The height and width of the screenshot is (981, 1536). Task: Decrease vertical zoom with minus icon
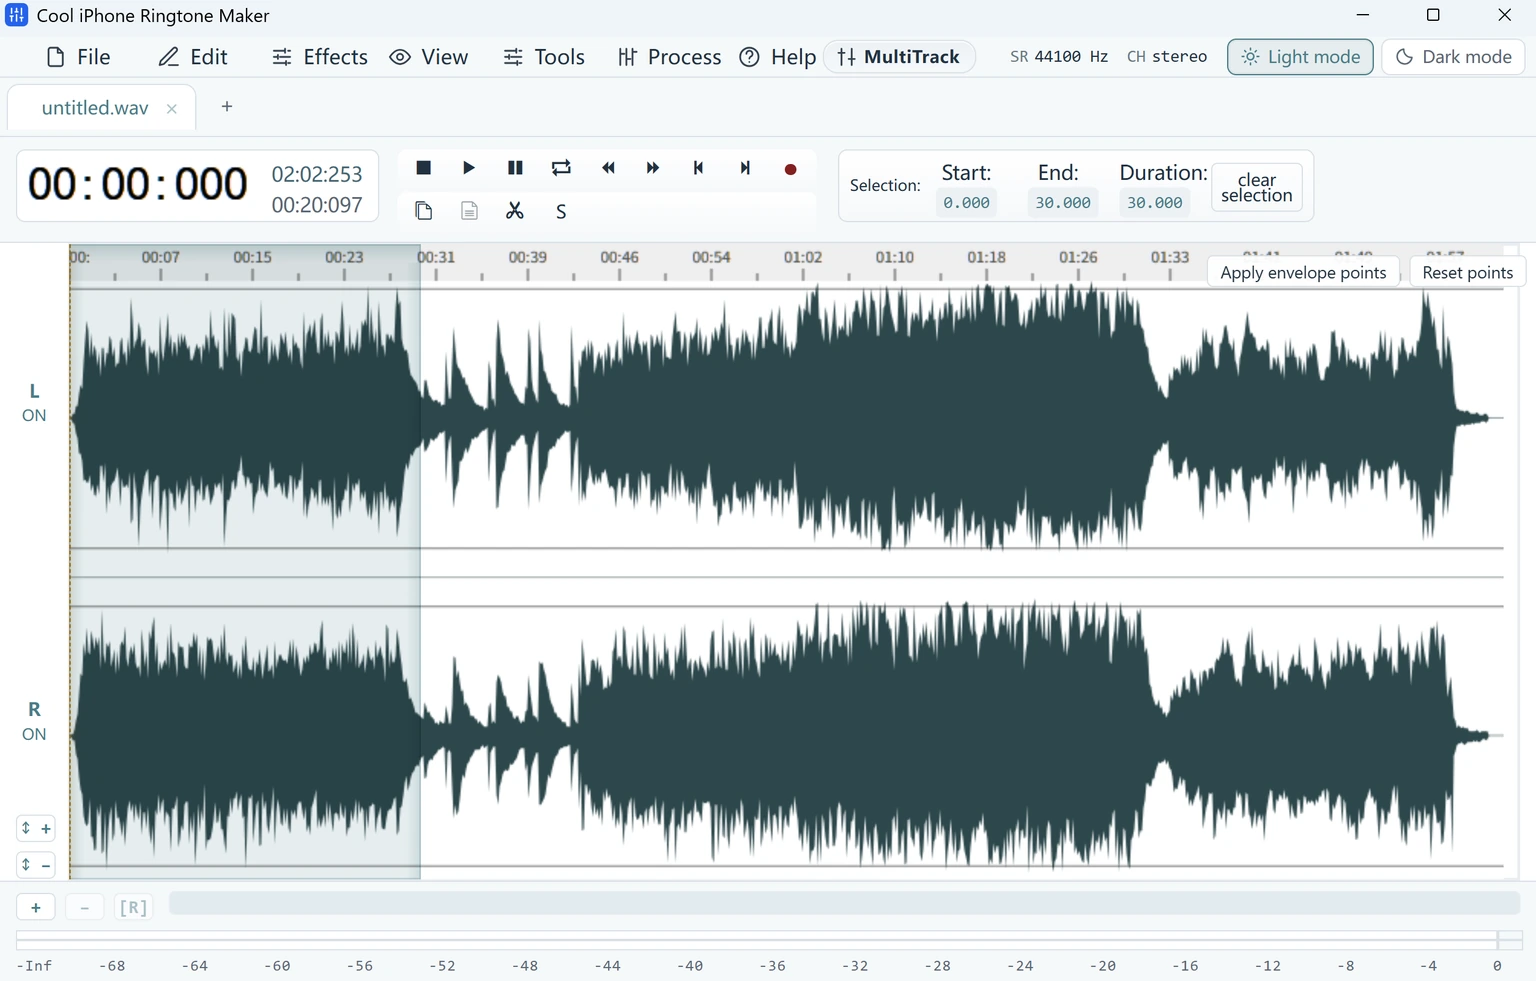click(36, 865)
